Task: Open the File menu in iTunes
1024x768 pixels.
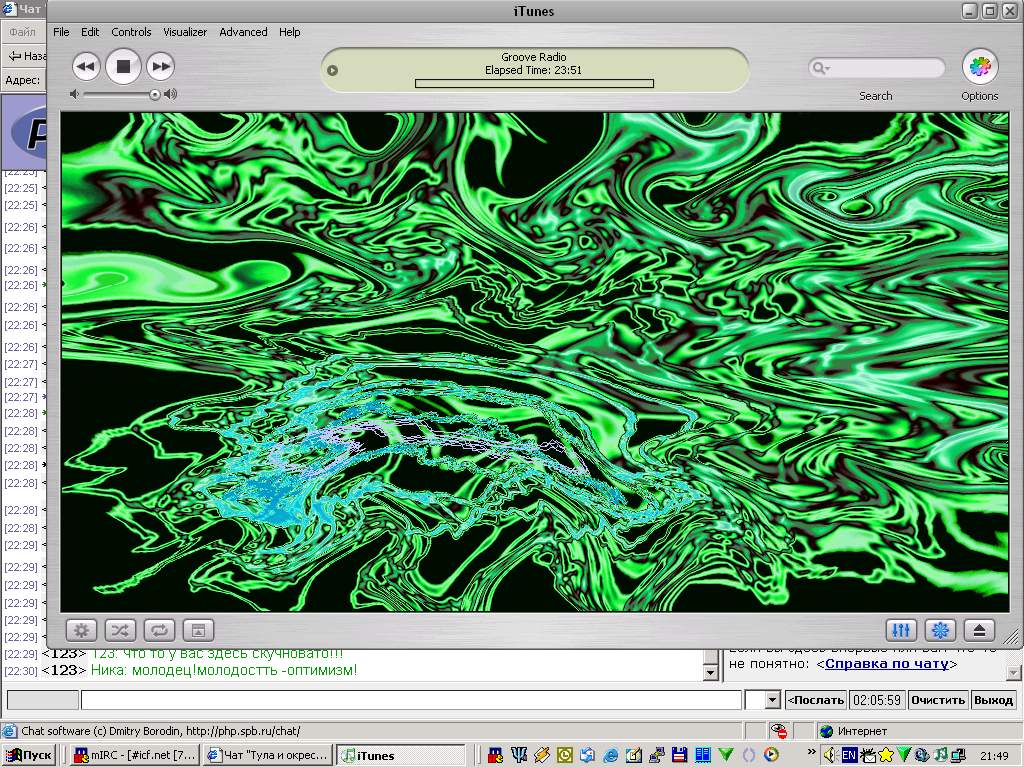Action: 61,32
